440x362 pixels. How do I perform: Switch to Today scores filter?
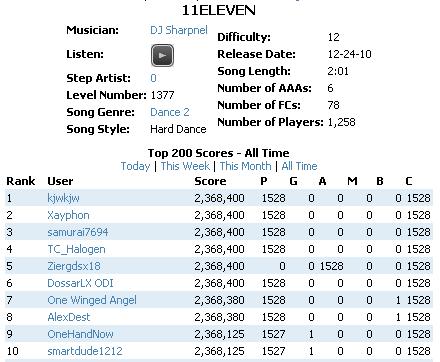click(x=135, y=166)
